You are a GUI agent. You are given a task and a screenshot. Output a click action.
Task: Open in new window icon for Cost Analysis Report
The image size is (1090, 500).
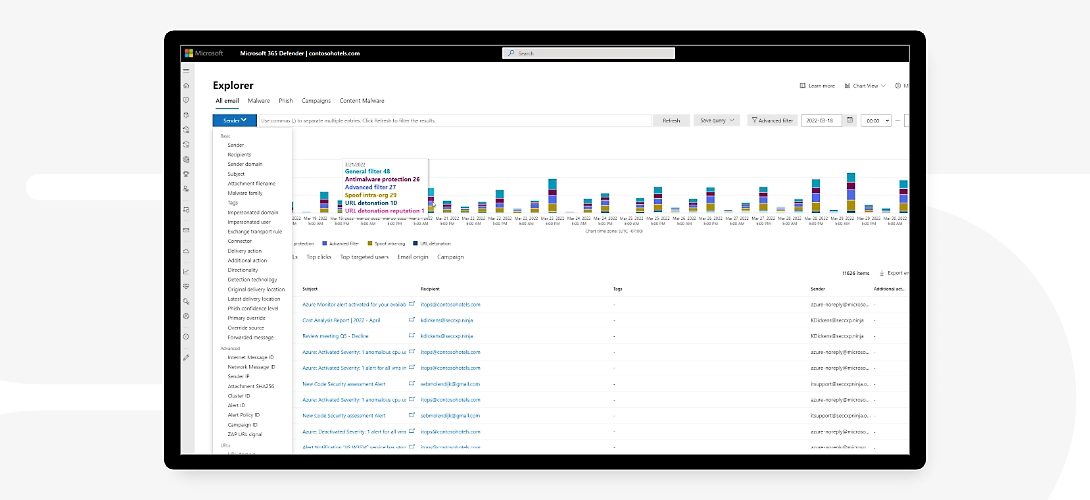(x=412, y=320)
